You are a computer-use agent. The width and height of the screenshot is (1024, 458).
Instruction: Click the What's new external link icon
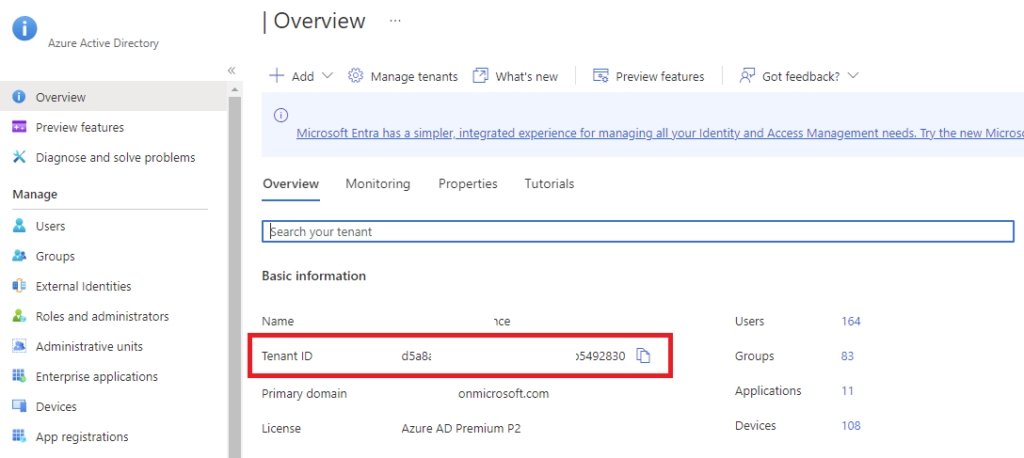(x=480, y=76)
